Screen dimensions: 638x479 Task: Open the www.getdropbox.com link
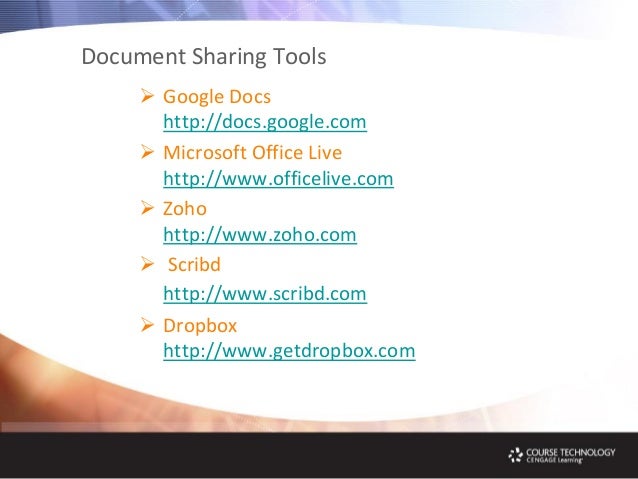click(289, 351)
